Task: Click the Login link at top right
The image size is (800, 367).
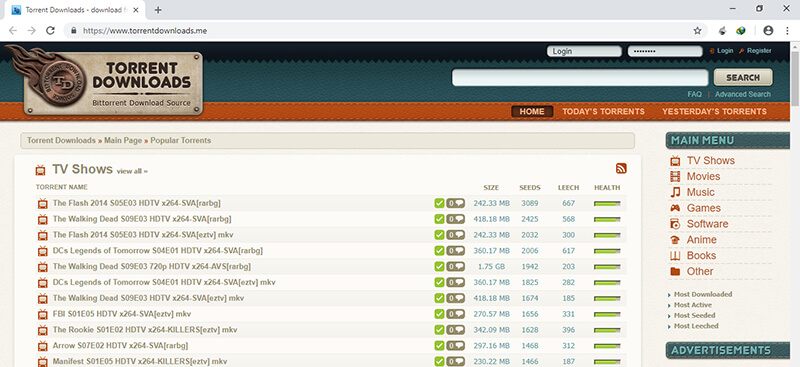Action: [x=725, y=51]
